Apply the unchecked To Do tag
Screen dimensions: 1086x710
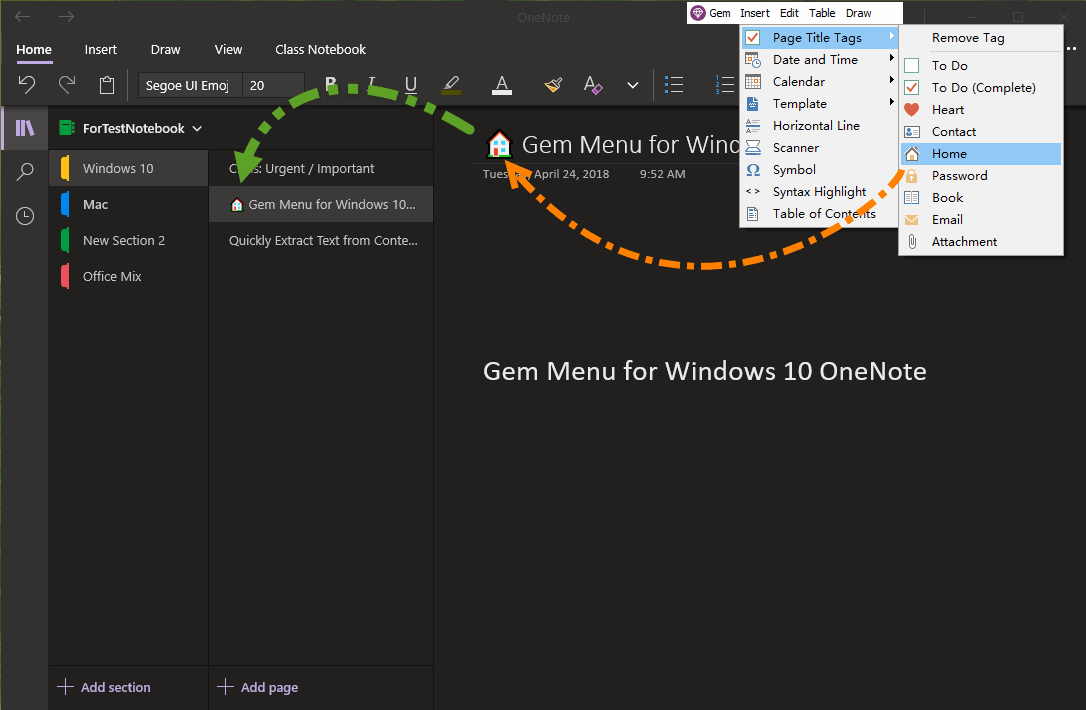coord(981,66)
